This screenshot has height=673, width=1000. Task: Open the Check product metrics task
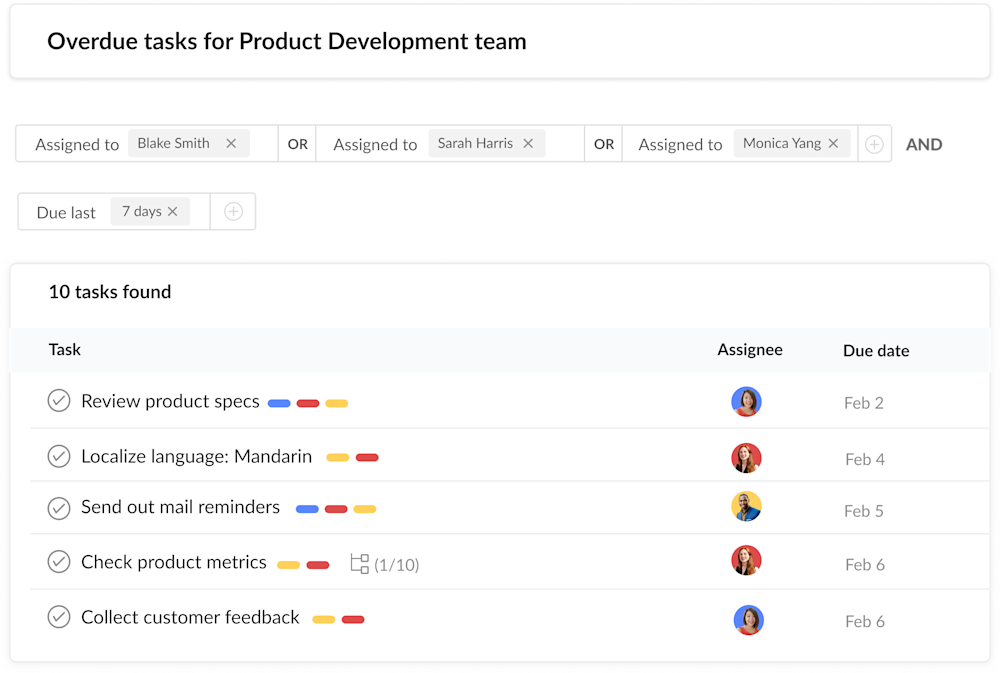tap(174, 562)
